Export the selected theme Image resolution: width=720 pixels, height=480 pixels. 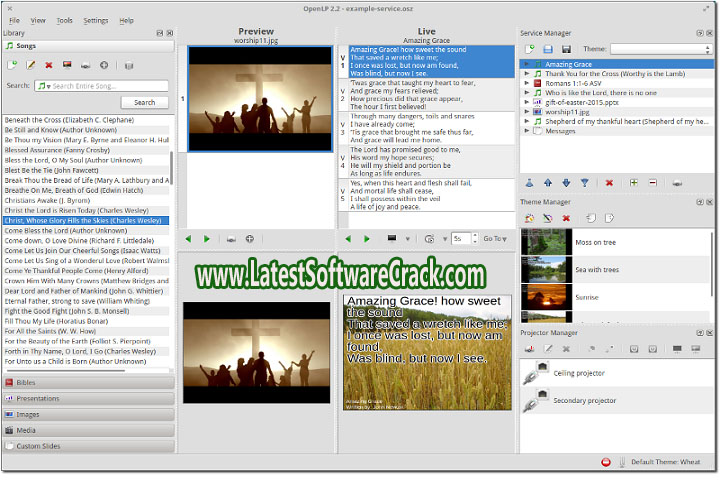point(609,218)
